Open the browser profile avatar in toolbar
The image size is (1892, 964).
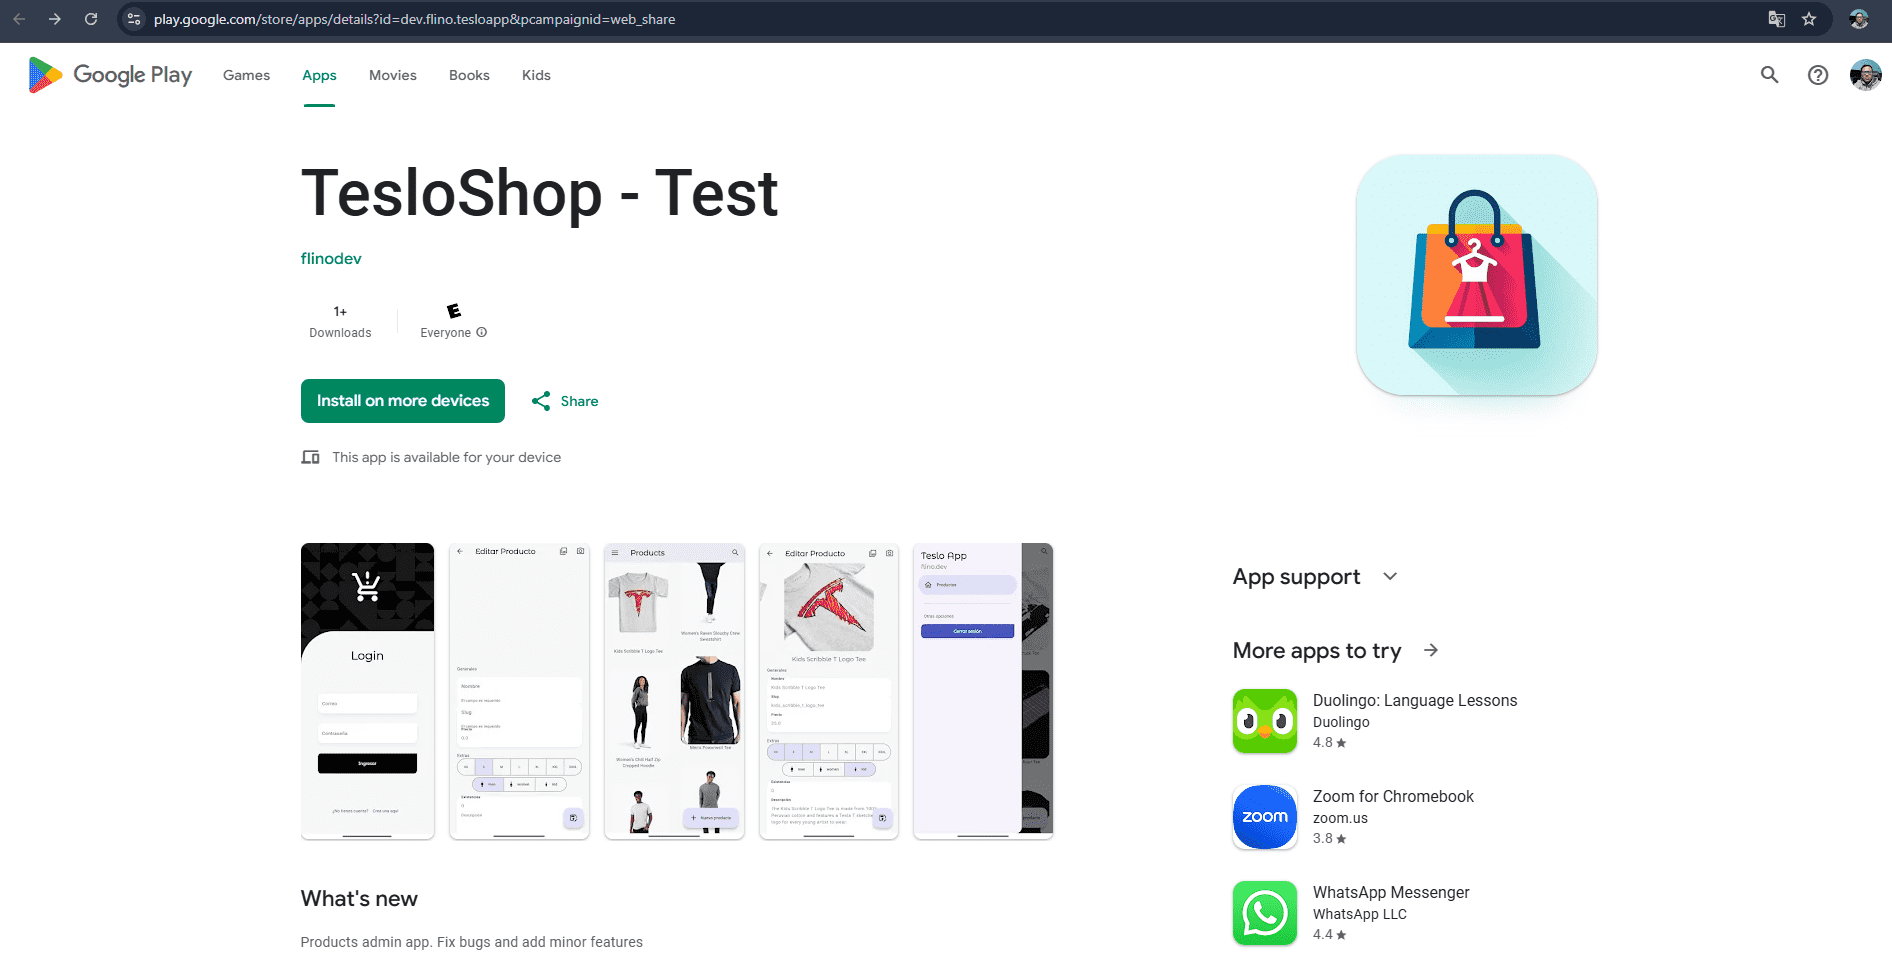tap(1859, 19)
